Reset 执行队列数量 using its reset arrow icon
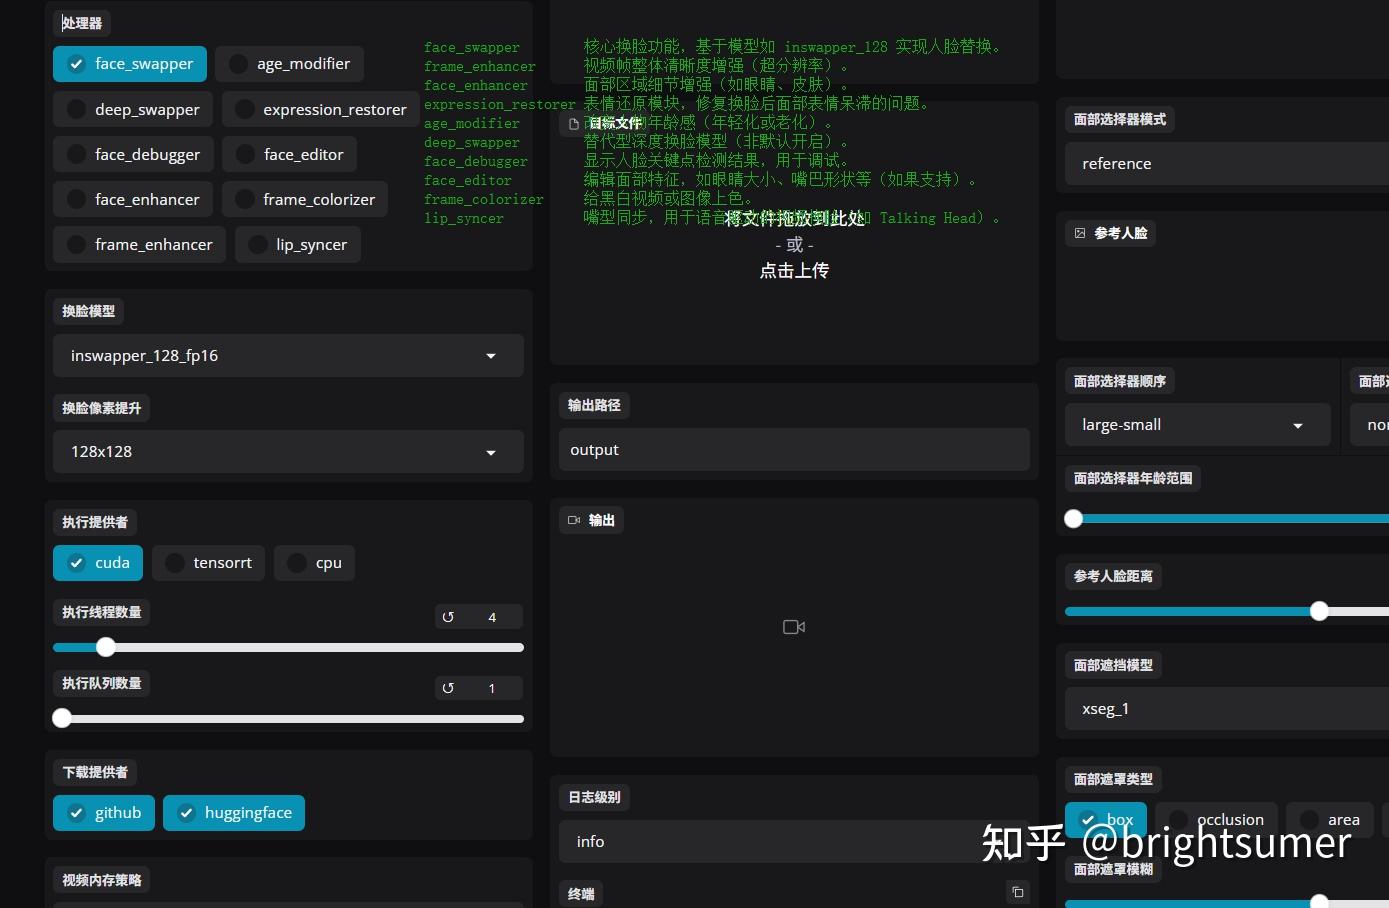Screen dimensions: 1389x908 coord(448,688)
